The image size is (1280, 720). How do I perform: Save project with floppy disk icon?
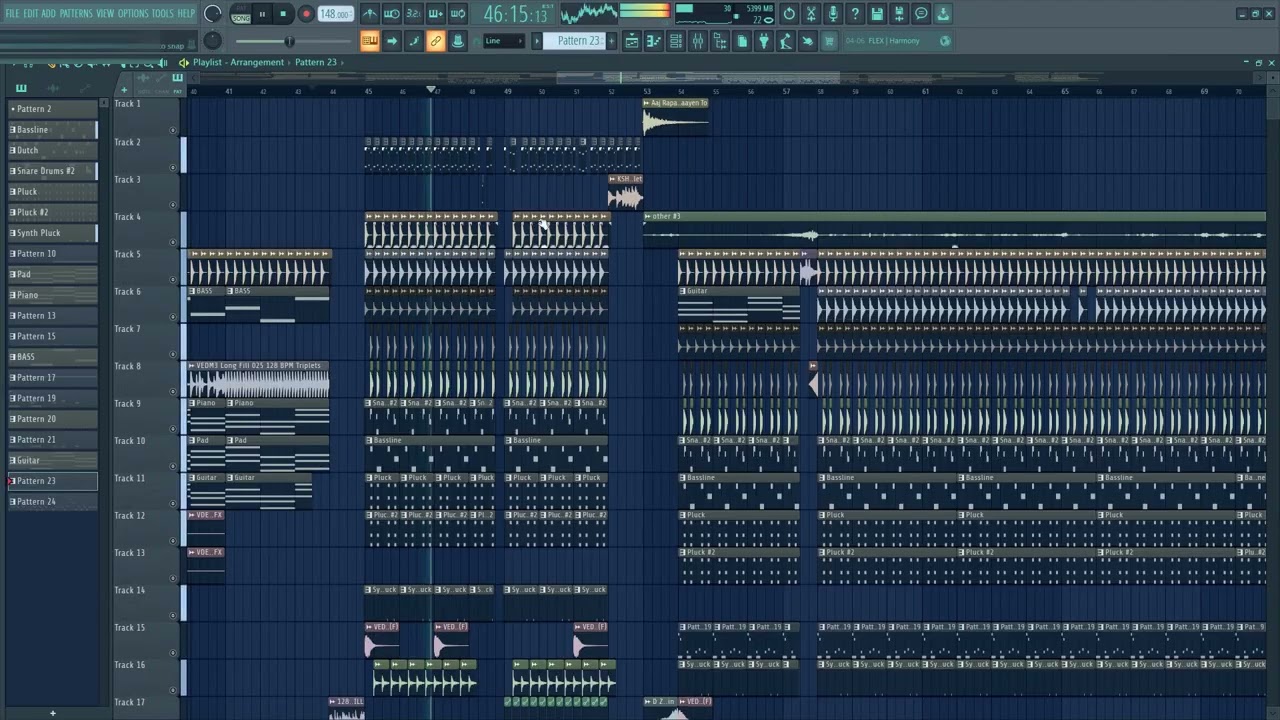click(877, 14)
